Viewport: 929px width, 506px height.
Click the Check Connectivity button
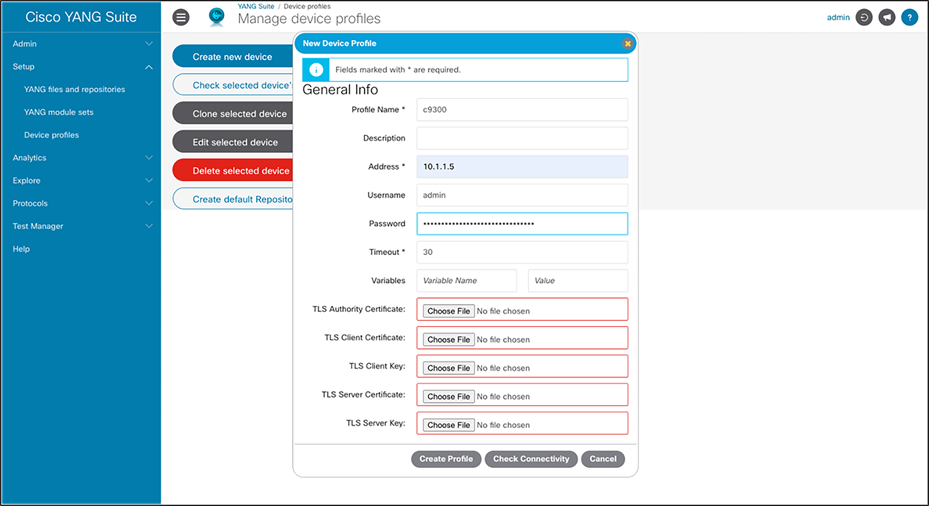(531, 459)
